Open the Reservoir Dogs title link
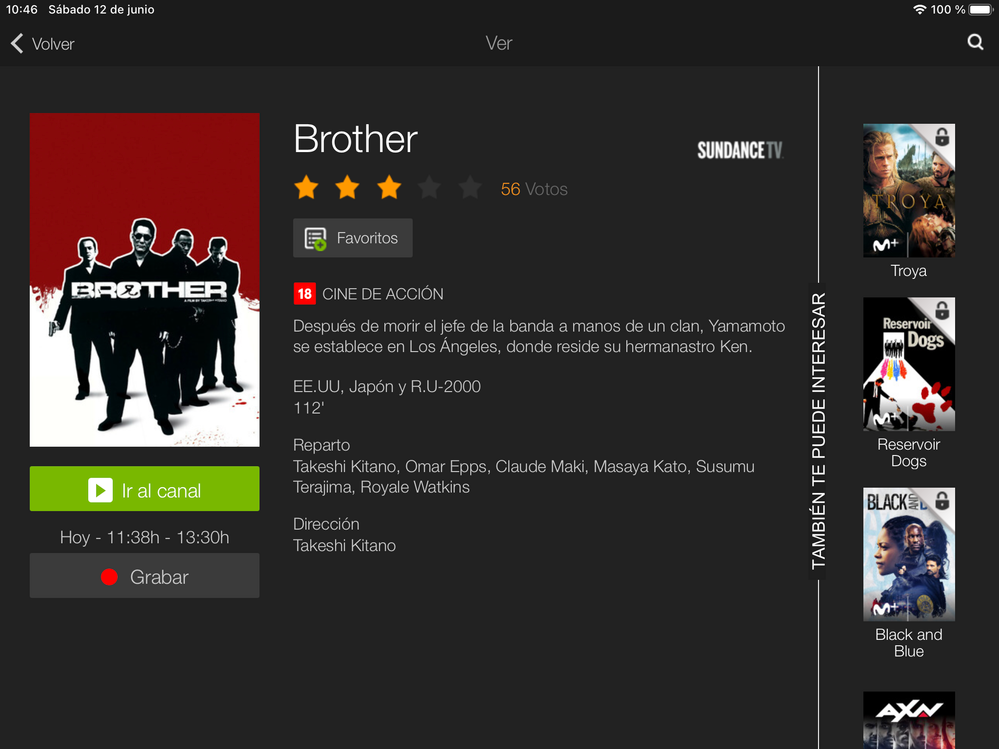999x749 pixels. 909,452
